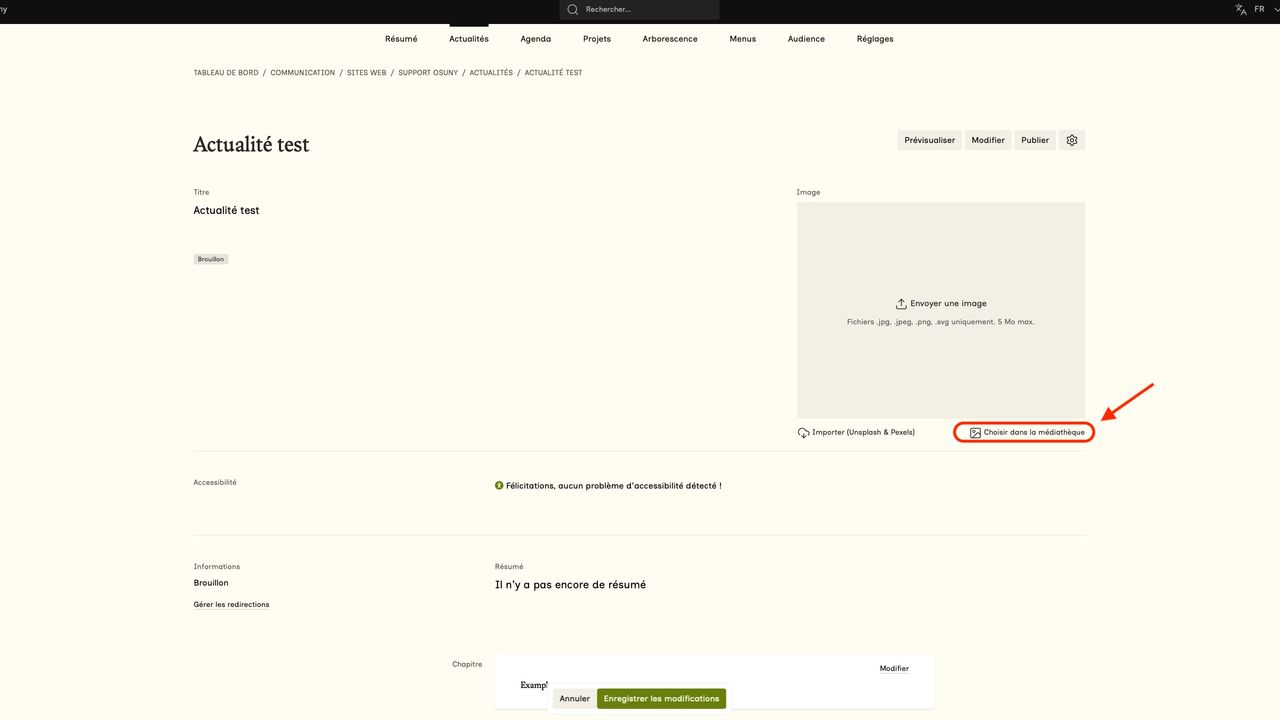Navigate to Support Osuny in breadcrumb
Screen dimensions: 1280x720
pyautogui.click(x=428, y=73)
